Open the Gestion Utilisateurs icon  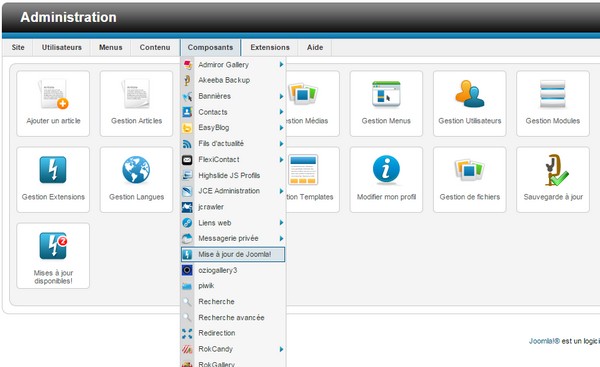point(470,94)
